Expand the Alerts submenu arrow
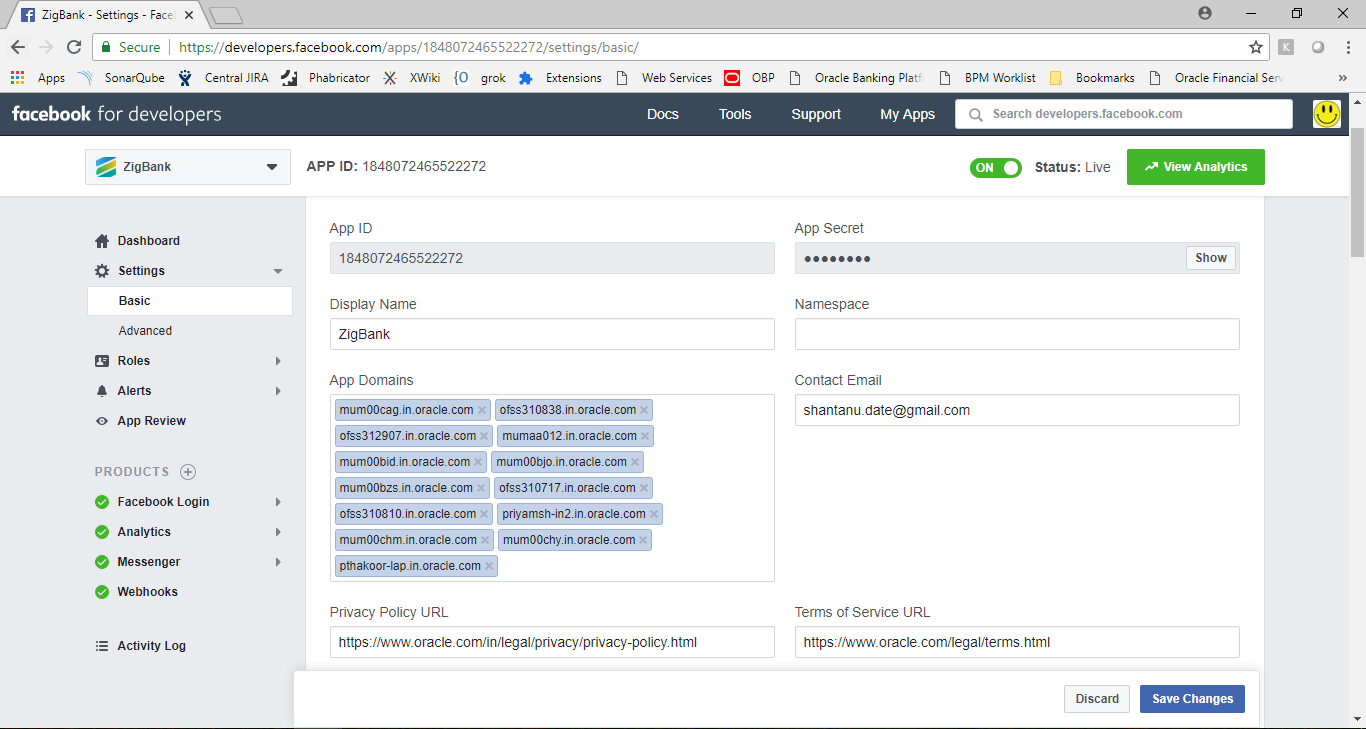1366x729 pixels. [278, 391]
